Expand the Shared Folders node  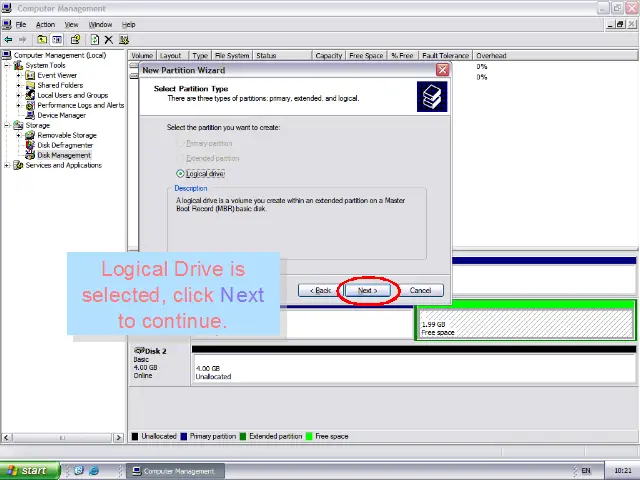tap(18, 85)
